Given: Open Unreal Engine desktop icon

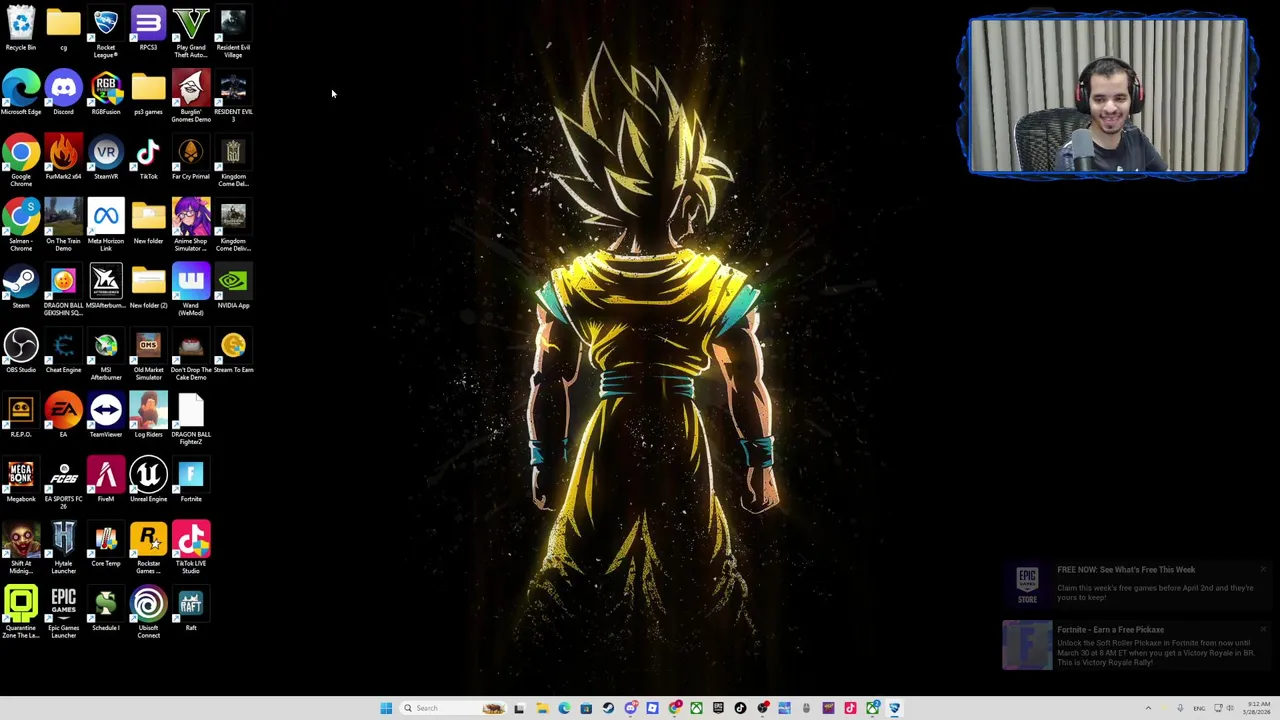Looking at the screenshot, I should (148, 481).
